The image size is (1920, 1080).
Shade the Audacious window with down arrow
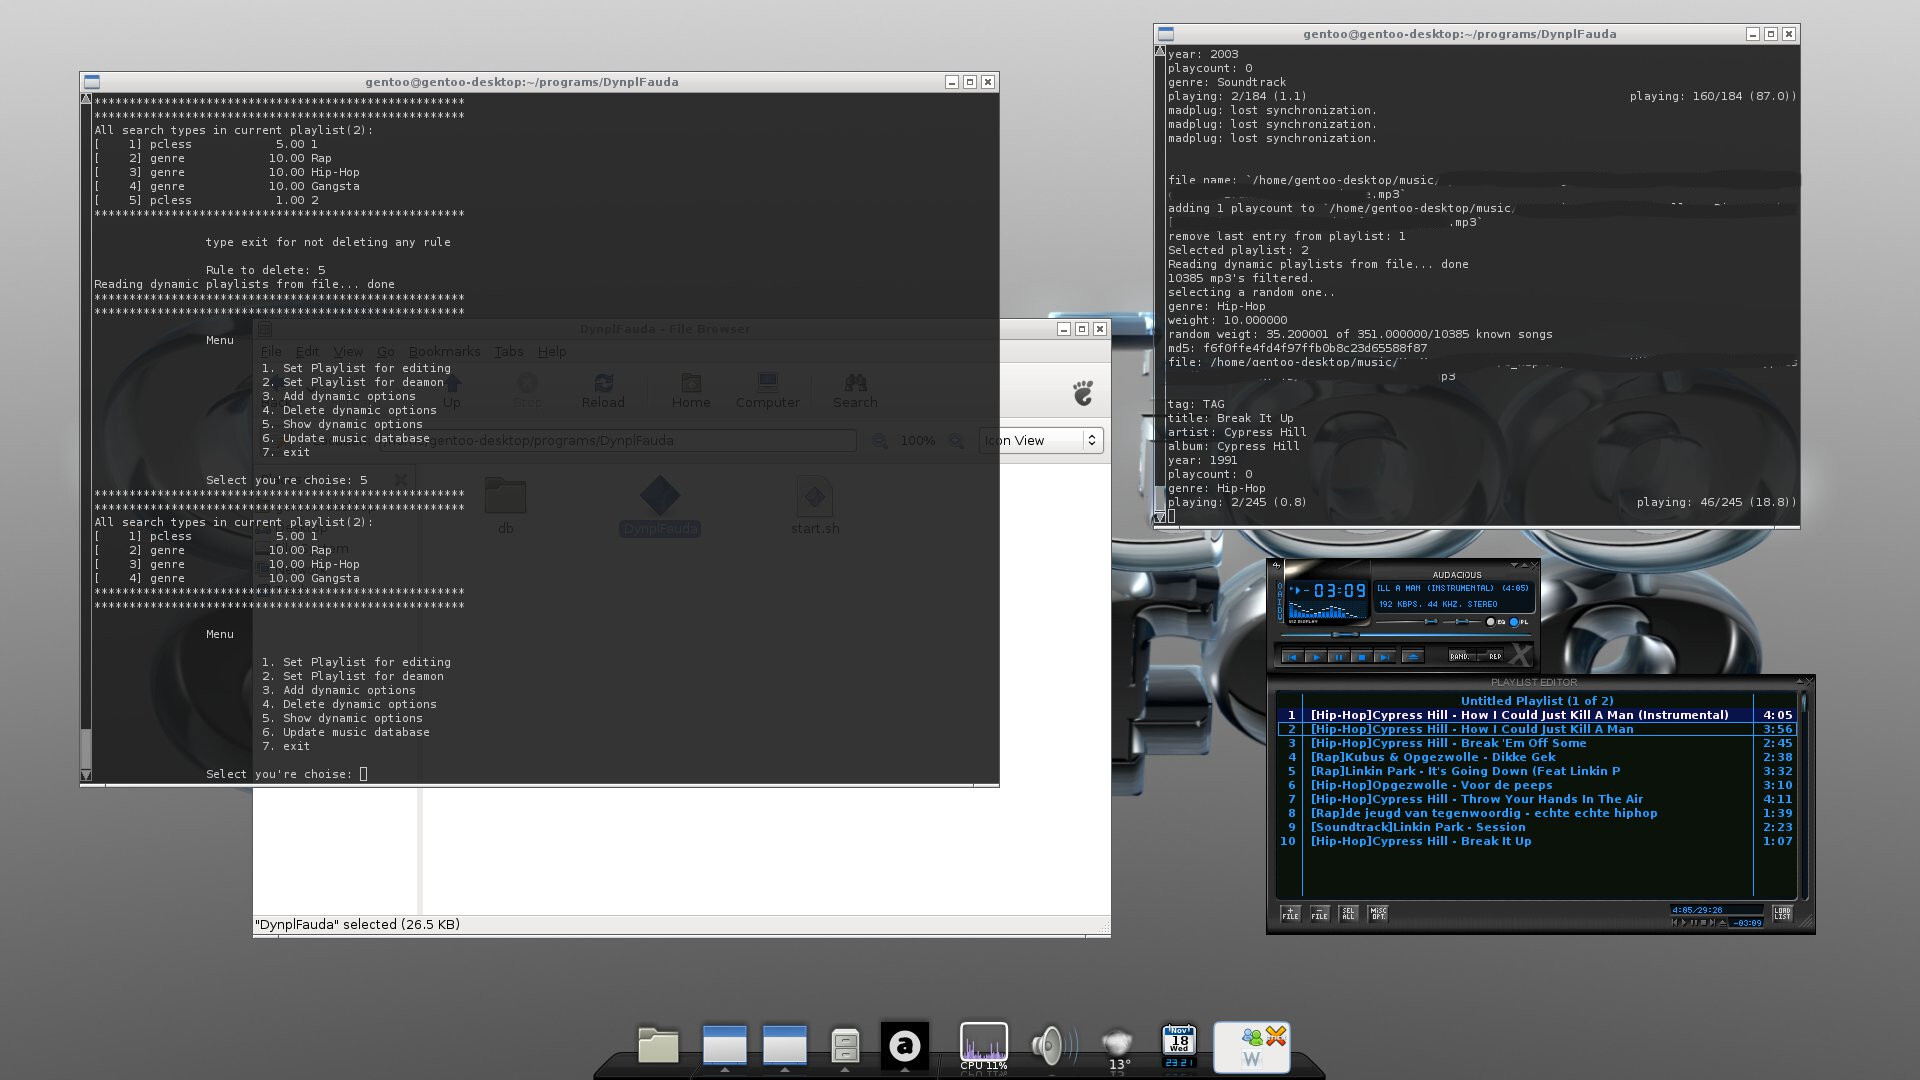[1514, 566]
